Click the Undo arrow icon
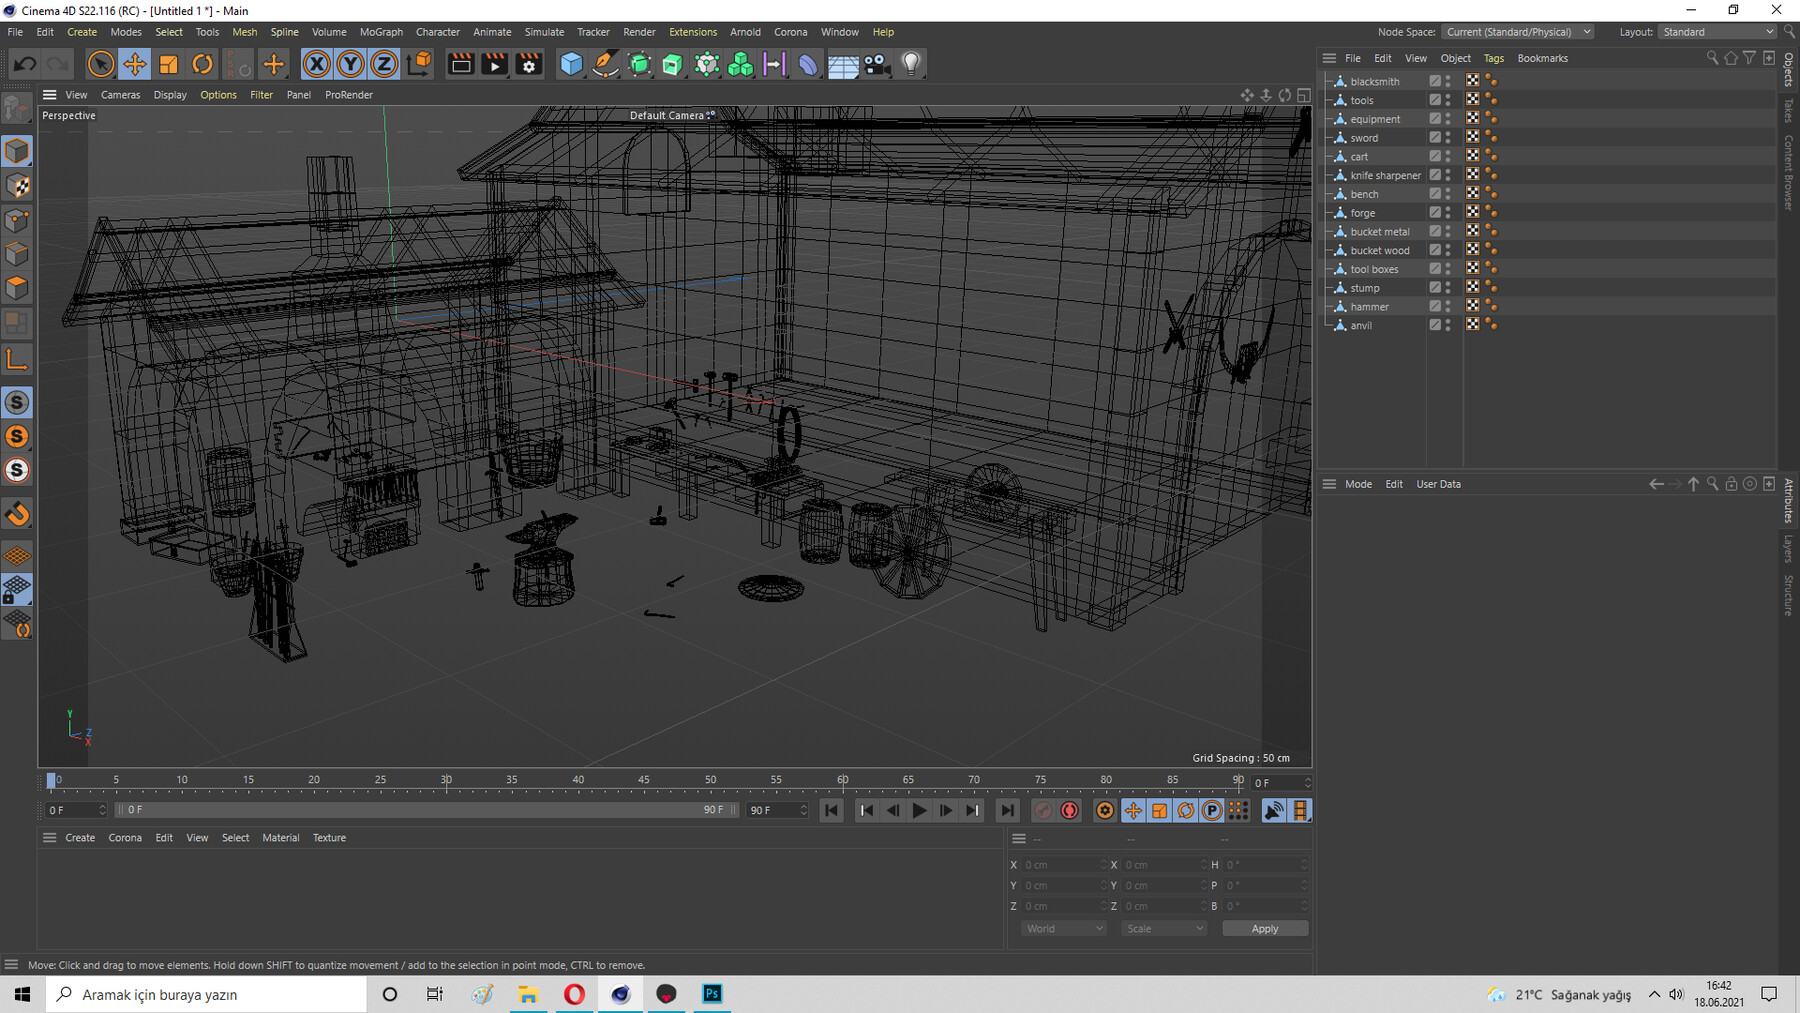This screenshot has height=1013, width=1800. tap(25, 64)
